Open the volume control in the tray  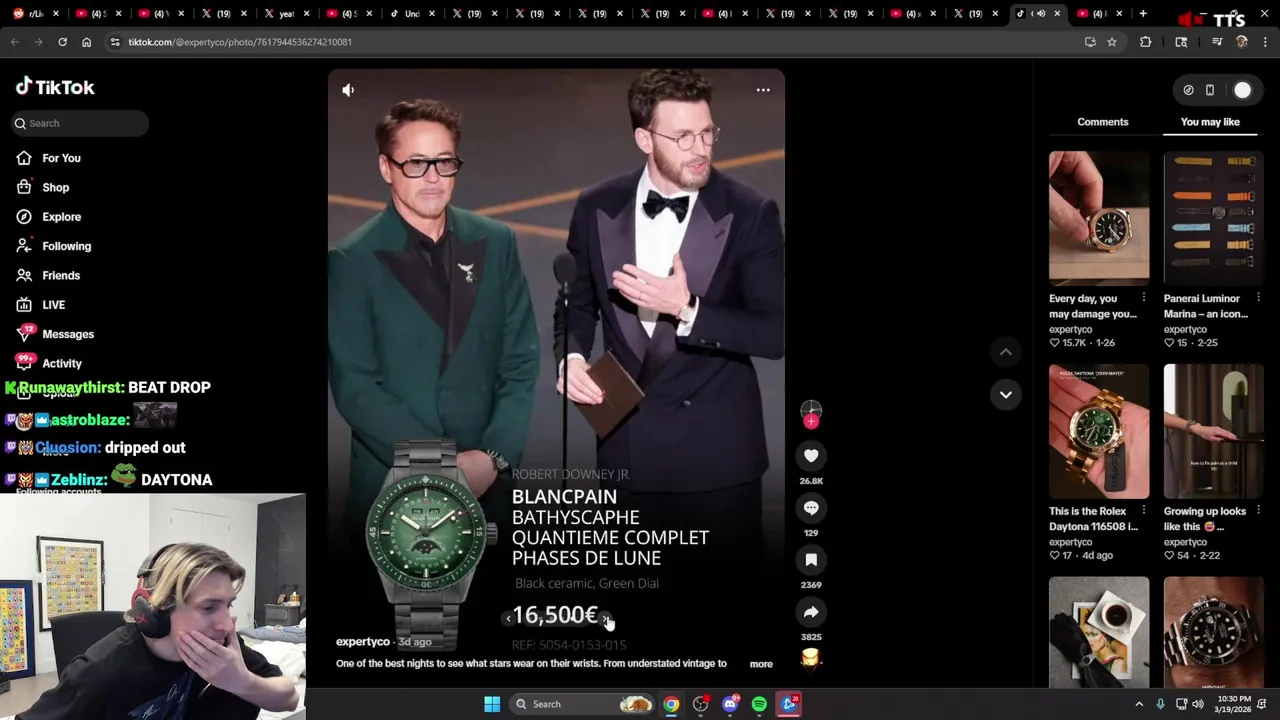1198,704
